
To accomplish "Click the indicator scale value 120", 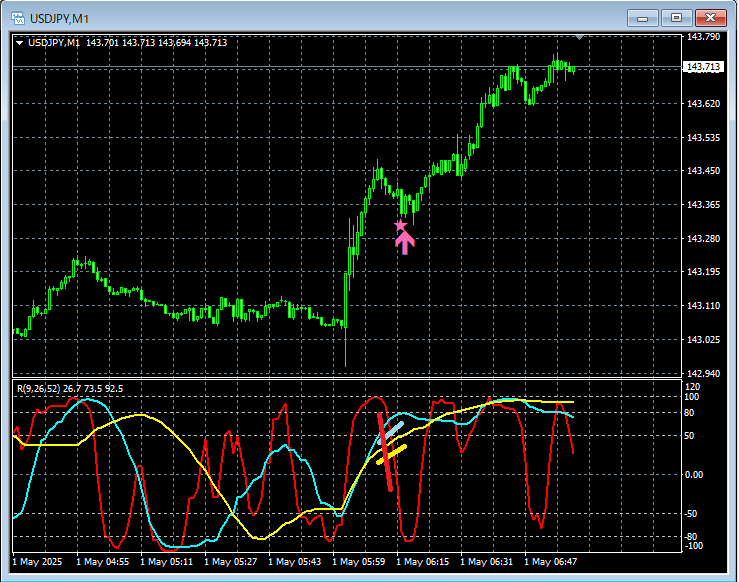I will (692, 387).
